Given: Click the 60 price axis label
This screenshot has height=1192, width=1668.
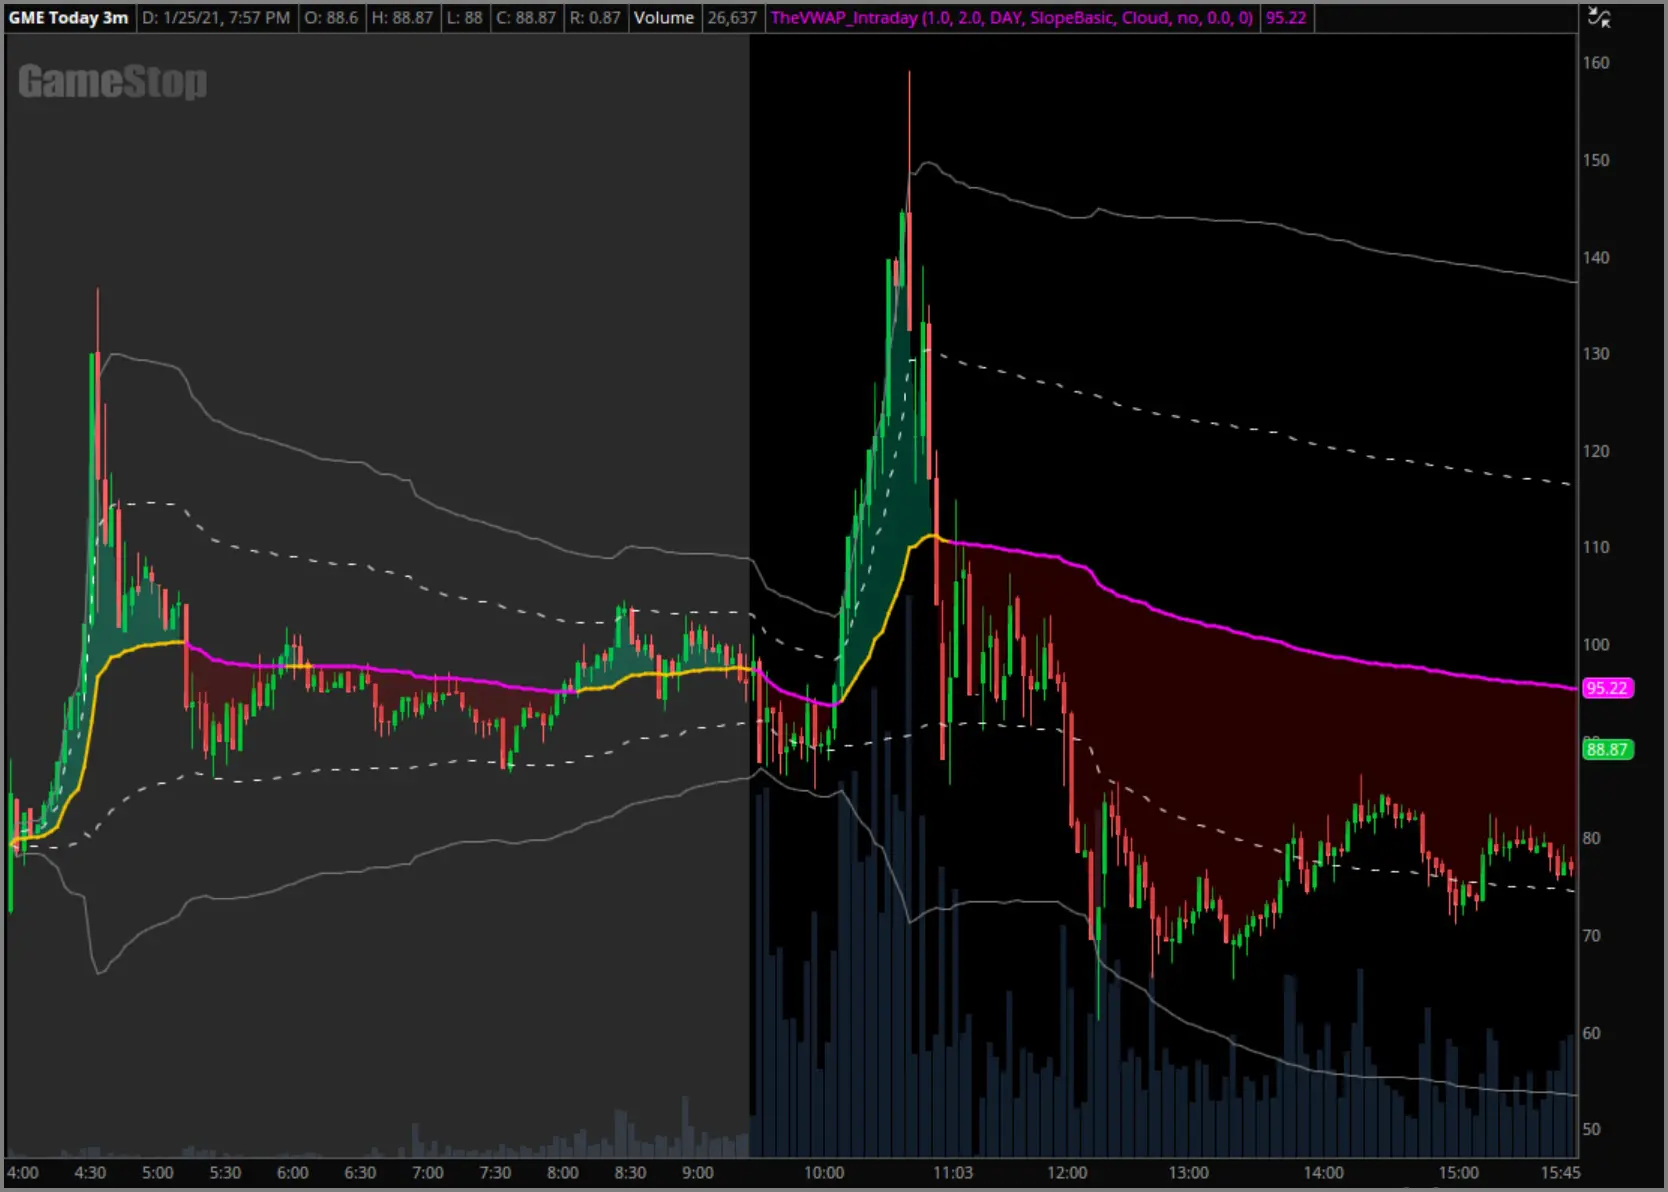Looking at the screenshot, I should coord(1592,1033).
